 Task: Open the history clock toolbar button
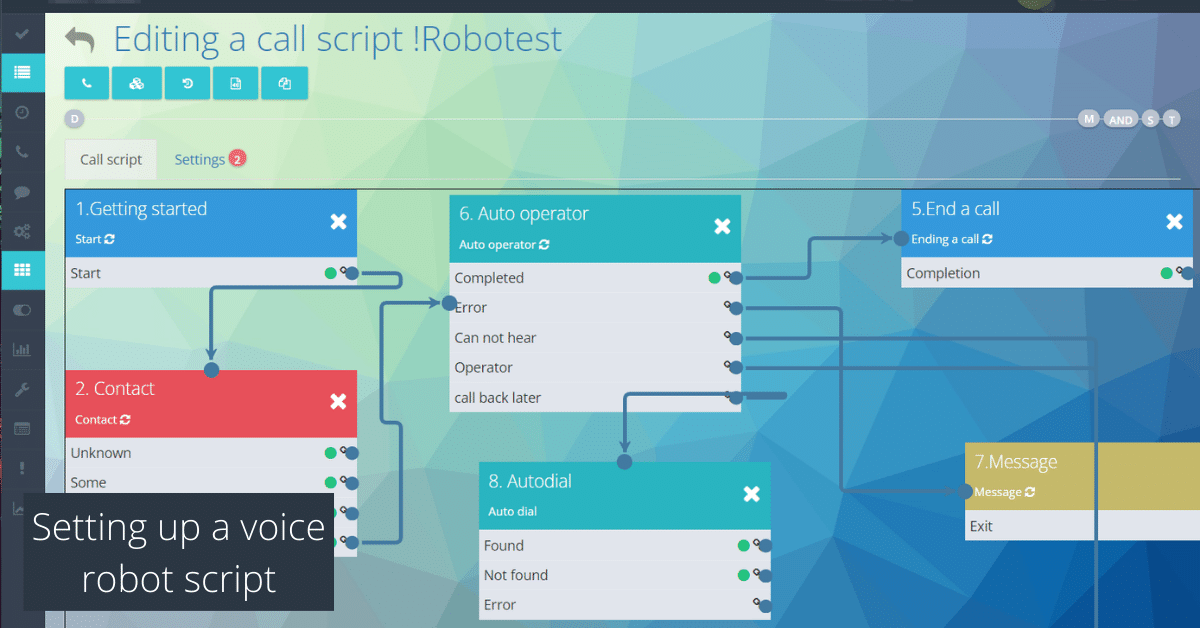pos(187,84)
